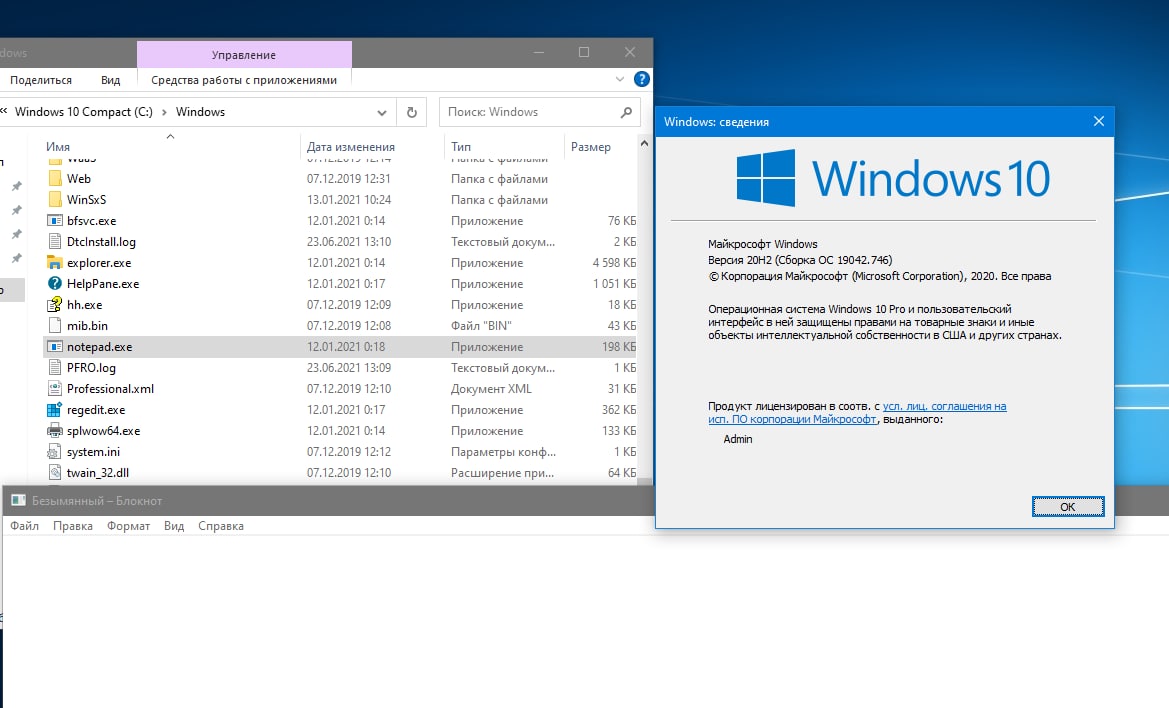Viewport: 1169px width, 708px height.
Task: Open the Правка menu in Notepad
Action: (72, 526)
